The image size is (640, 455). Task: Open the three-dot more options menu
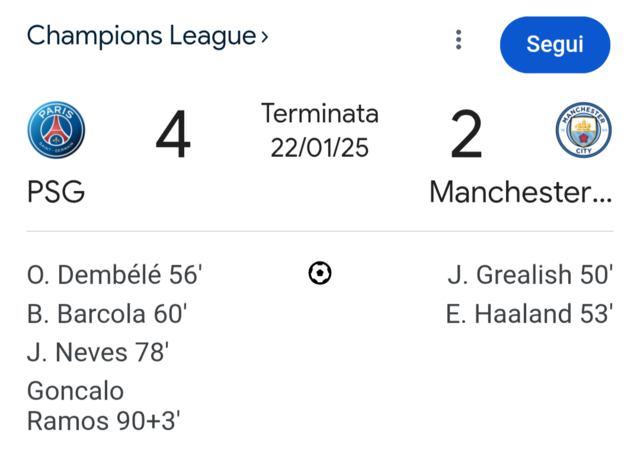pyautogui.click(x=458, y=40)
